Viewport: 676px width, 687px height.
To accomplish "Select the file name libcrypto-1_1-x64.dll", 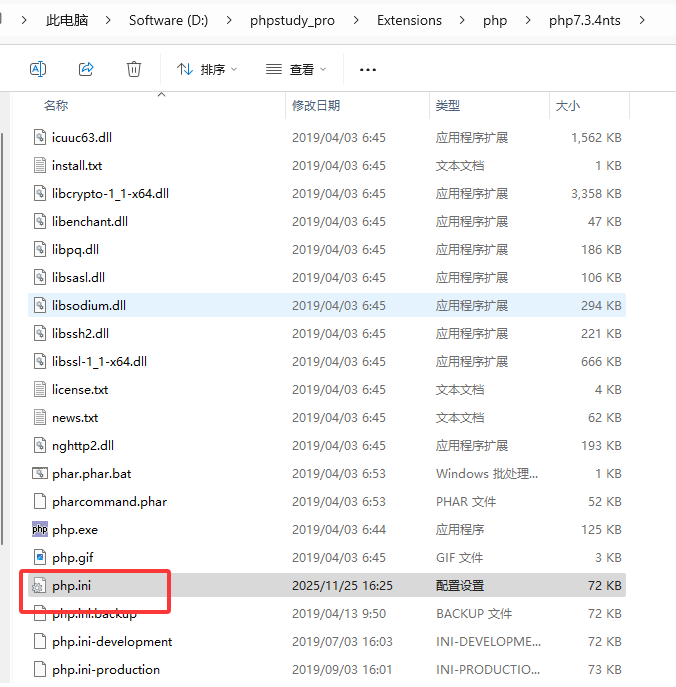I will pos(110,194).
